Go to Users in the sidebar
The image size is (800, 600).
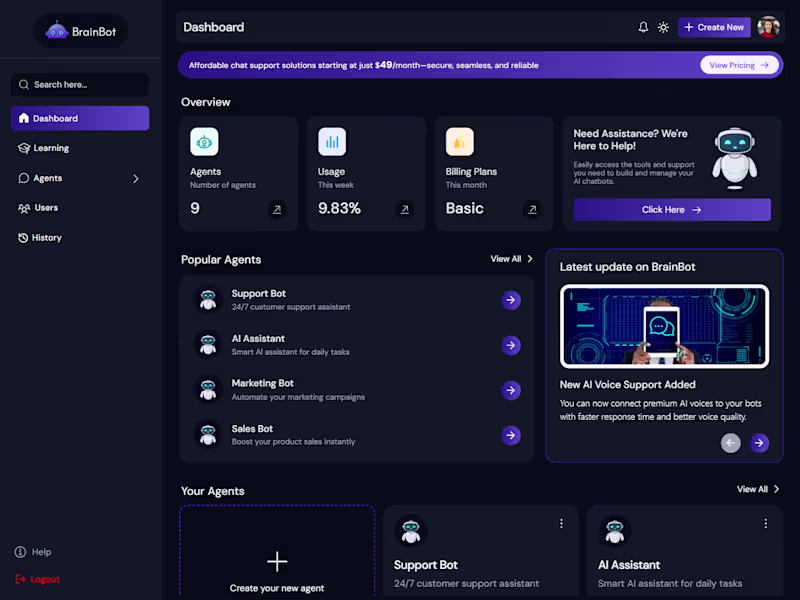tap(38, 208)
